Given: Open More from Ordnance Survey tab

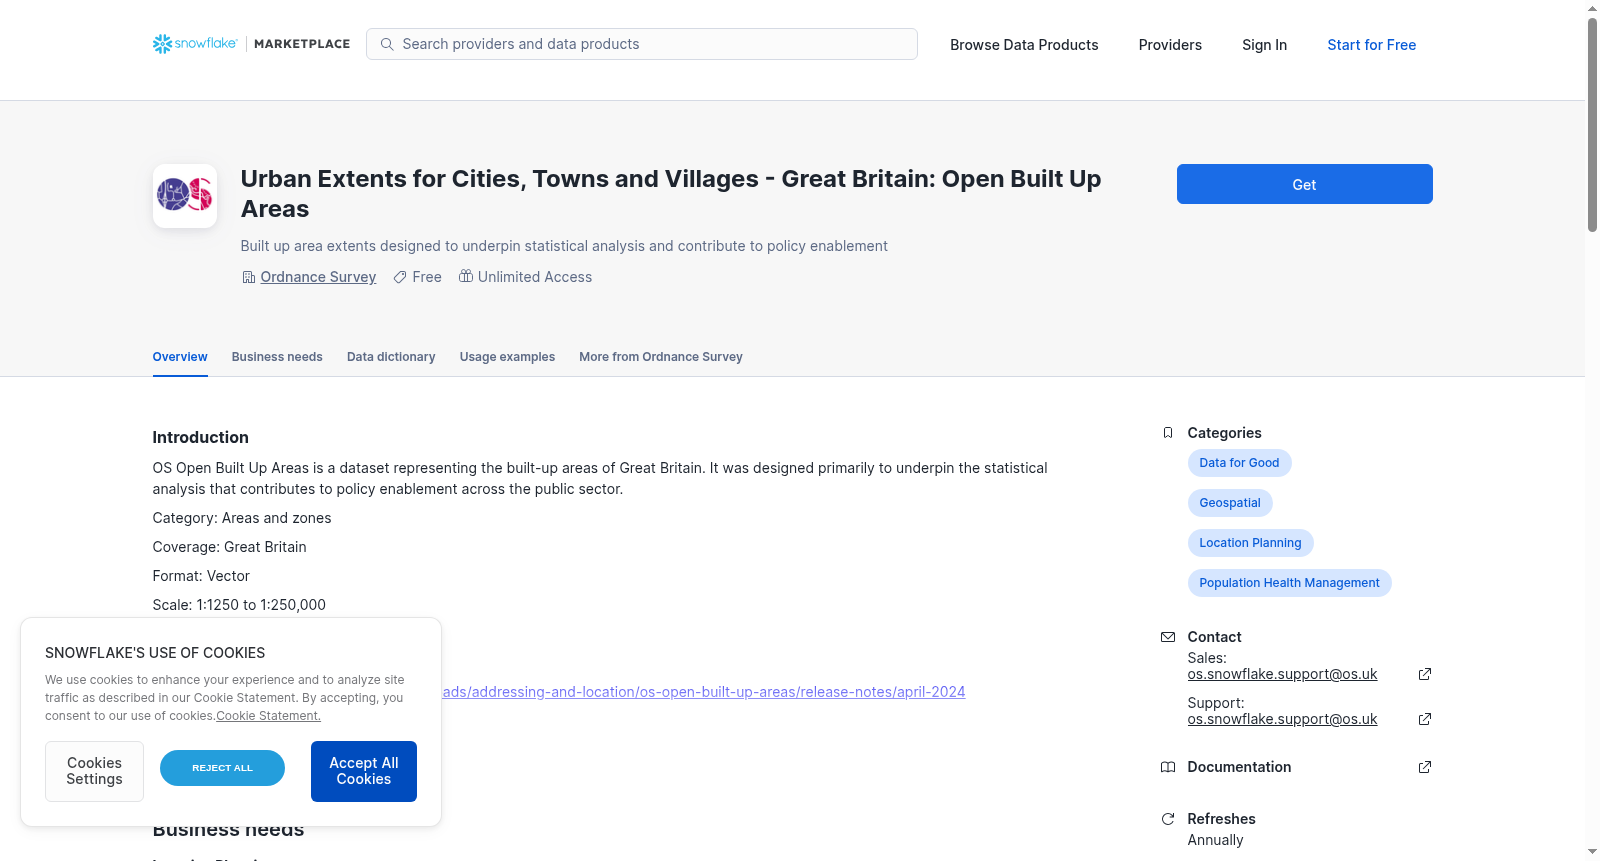Looking at the screenshot, I should pyautogui.click(x=661, y=357).
